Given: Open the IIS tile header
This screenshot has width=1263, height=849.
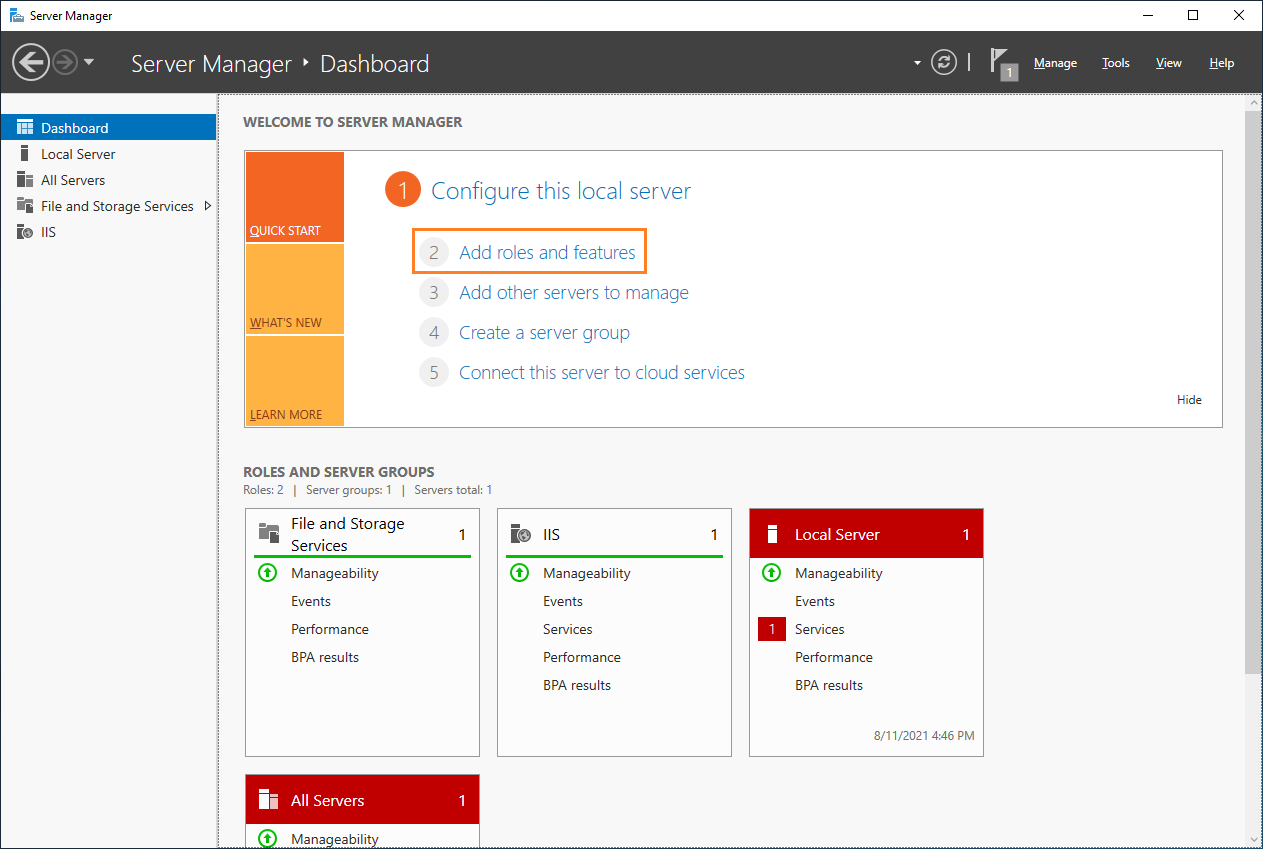Looking at the screenshot, I should (x=614, y=534).
